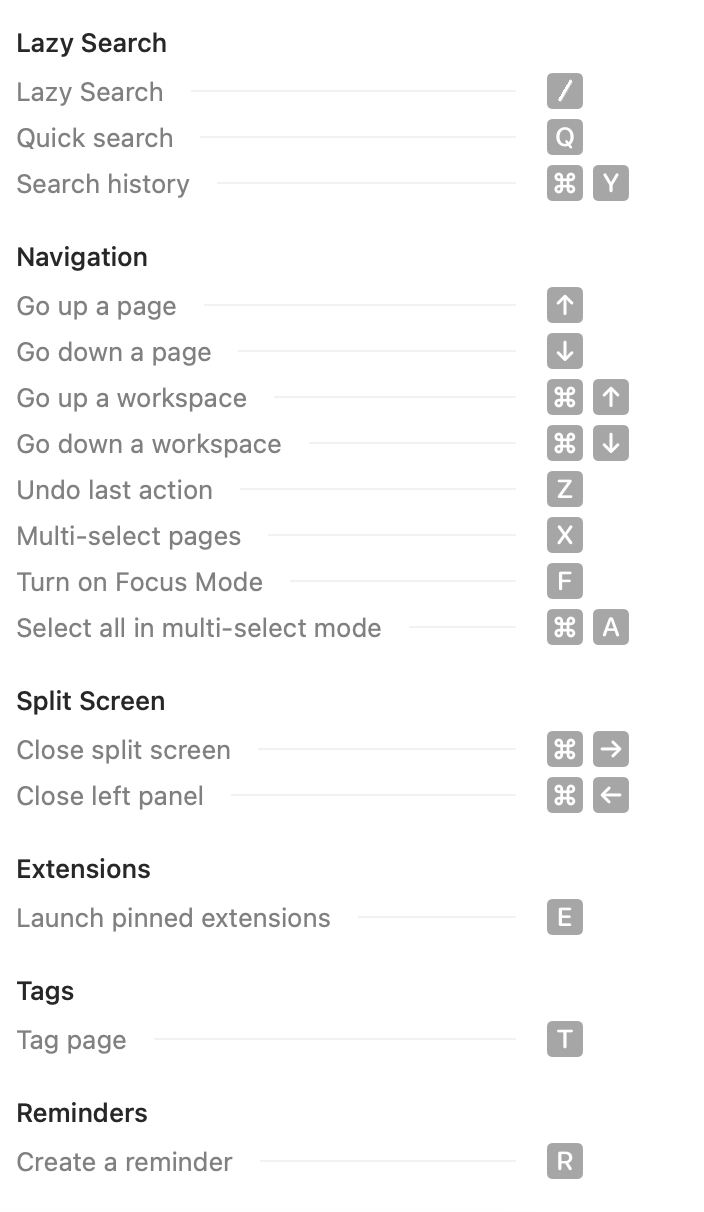Click the Turn on Focus Mode label

point(140,582)
